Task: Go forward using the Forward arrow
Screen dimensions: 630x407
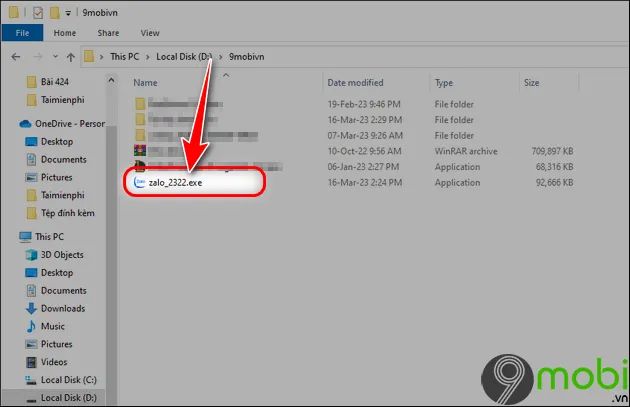Action: click(37, 57)
